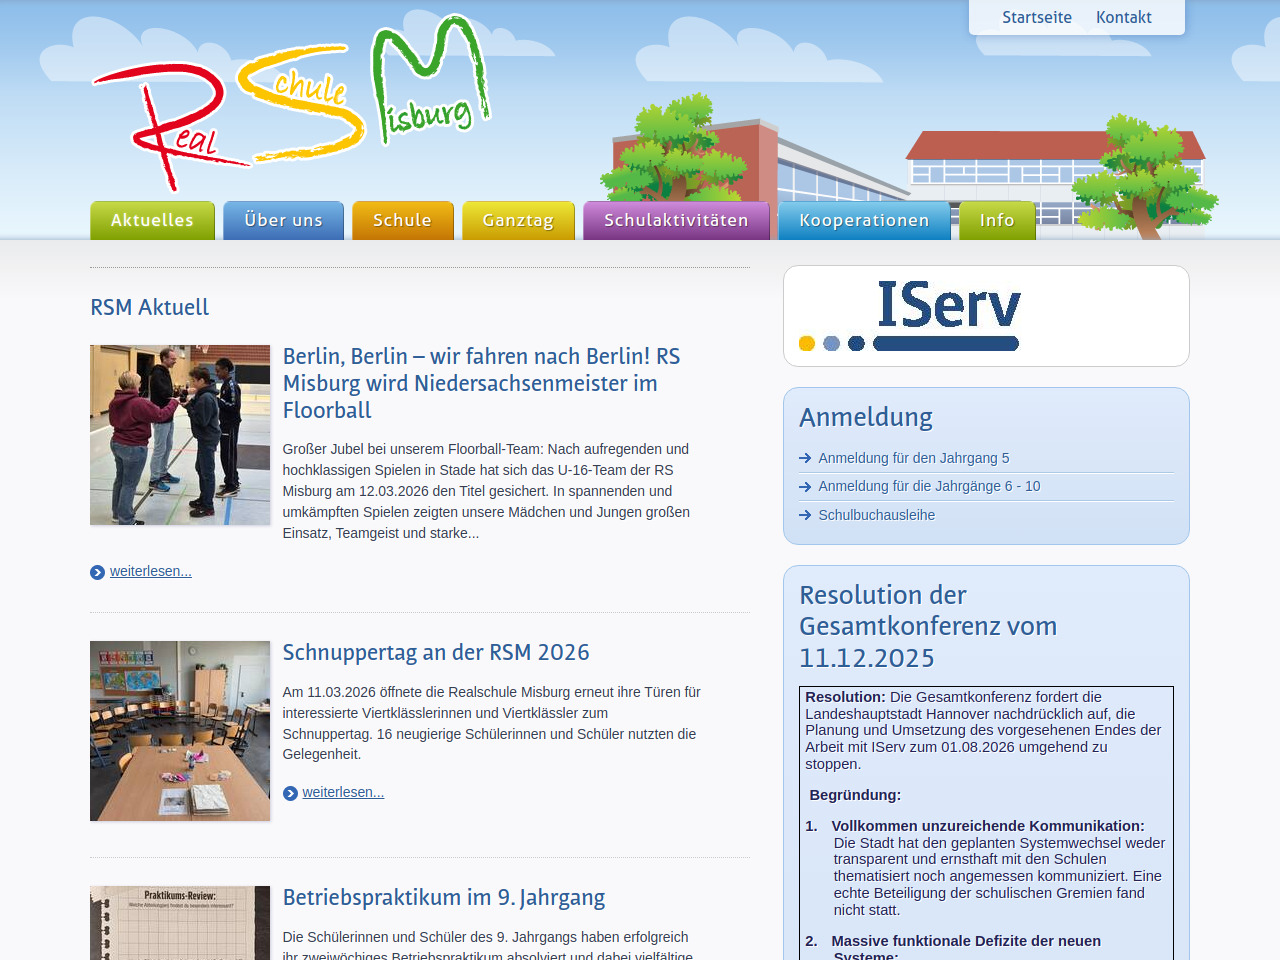Click circle arrow icon in Schnuppertag article
This screenshot has width=1280, height=960.
point(290,793)
